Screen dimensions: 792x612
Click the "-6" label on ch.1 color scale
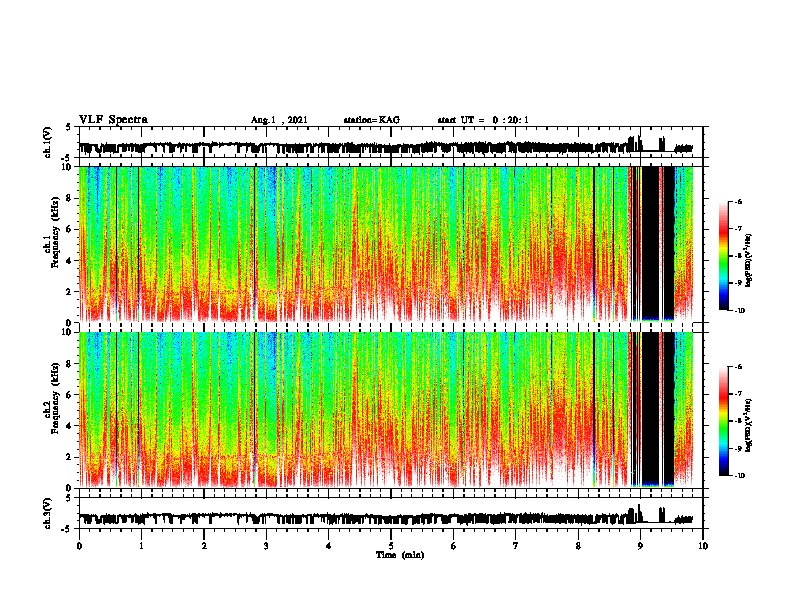(739, 201)
